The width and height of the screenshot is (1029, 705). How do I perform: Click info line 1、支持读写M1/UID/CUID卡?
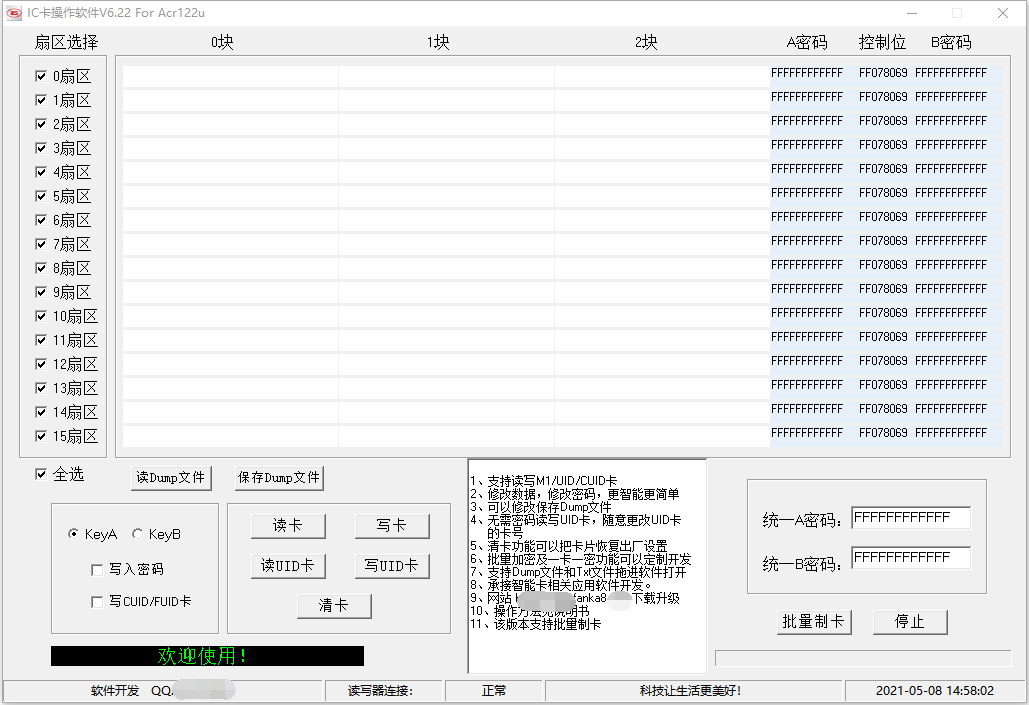[x=543, y=481]
